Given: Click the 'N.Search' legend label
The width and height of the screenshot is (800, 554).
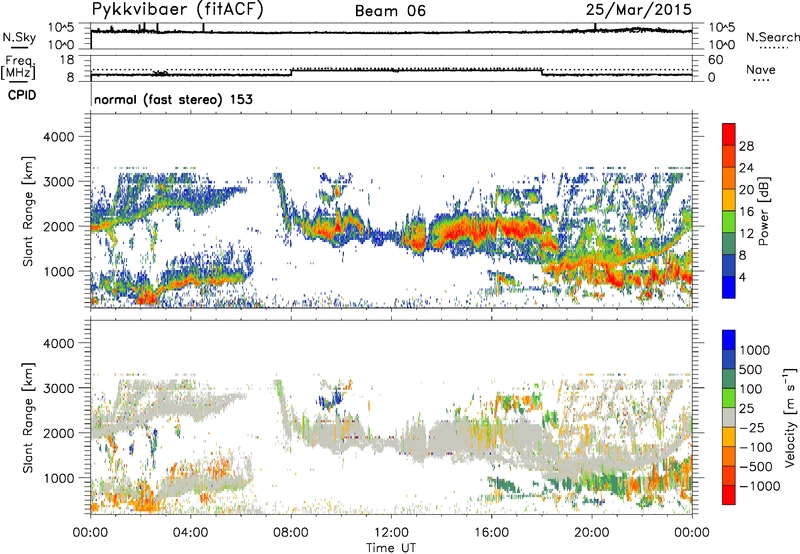Looking at the screenshot, I should pos(772,37).
